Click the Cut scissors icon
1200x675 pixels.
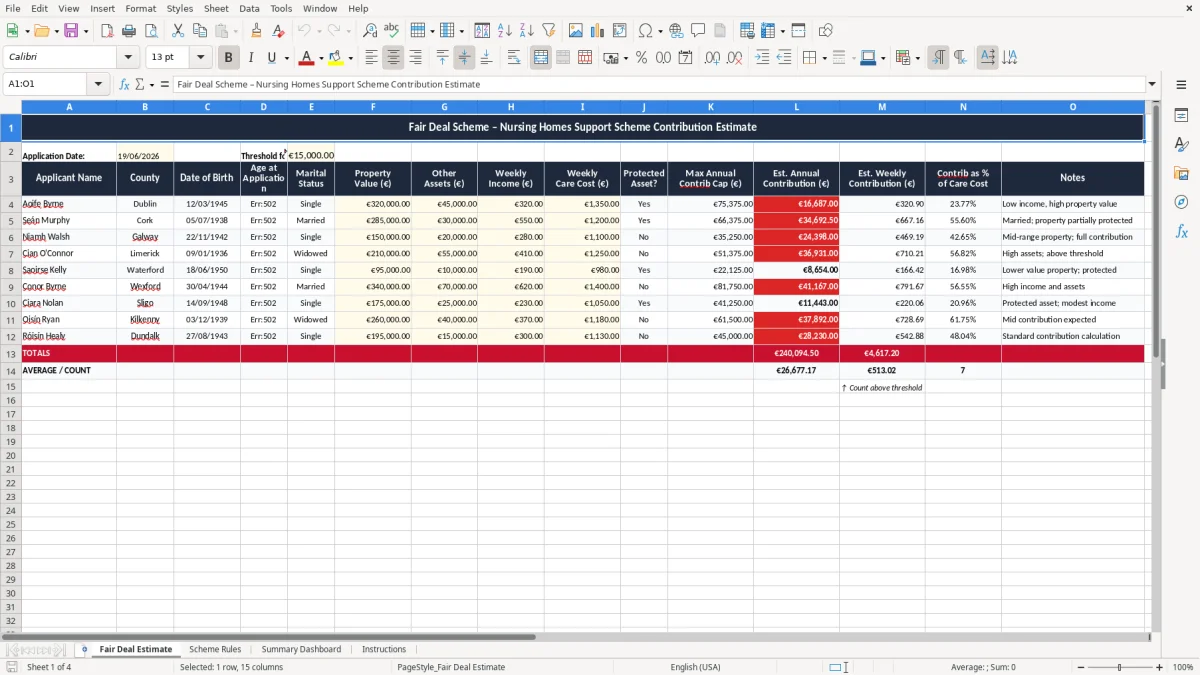pos(178,31)
